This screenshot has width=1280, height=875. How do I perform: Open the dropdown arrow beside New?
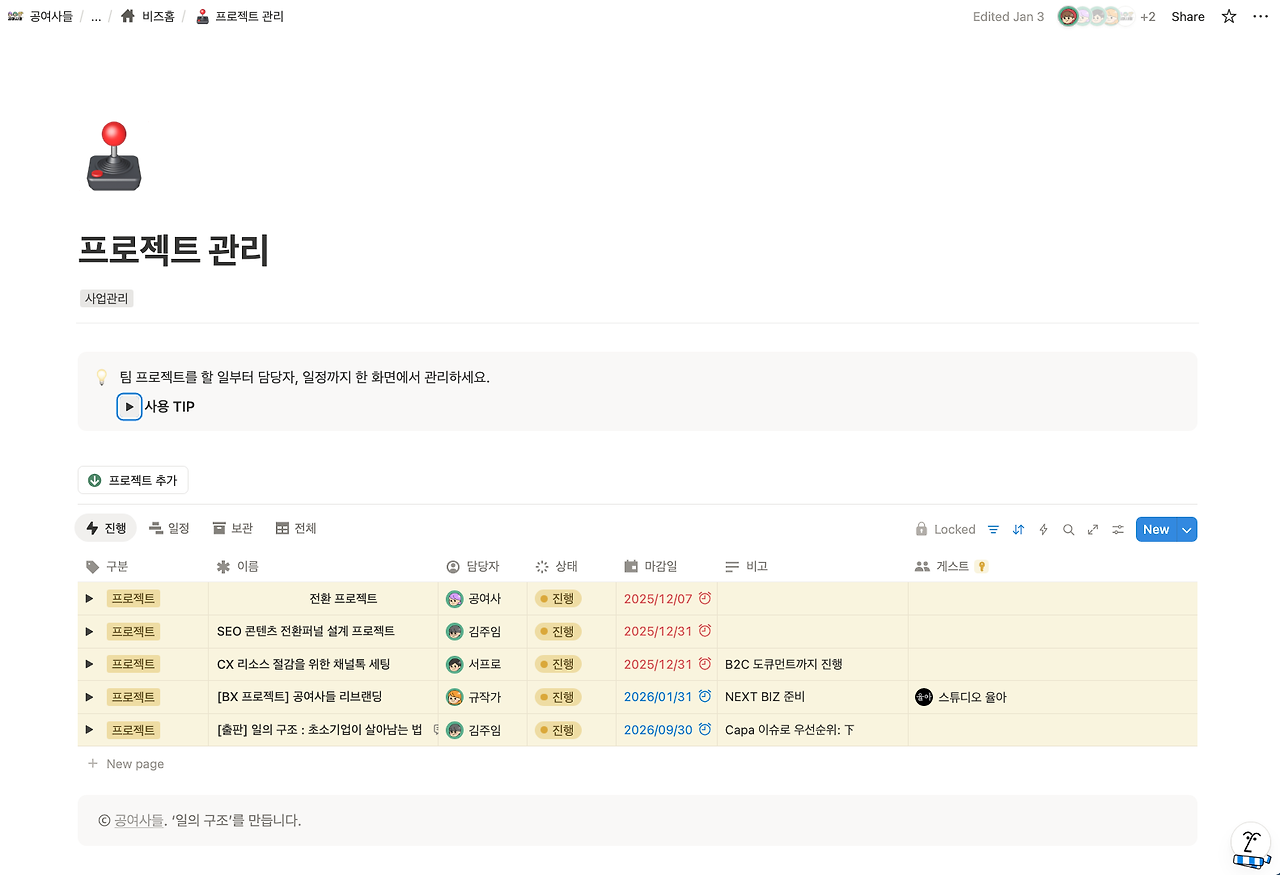pos(1187,530)
